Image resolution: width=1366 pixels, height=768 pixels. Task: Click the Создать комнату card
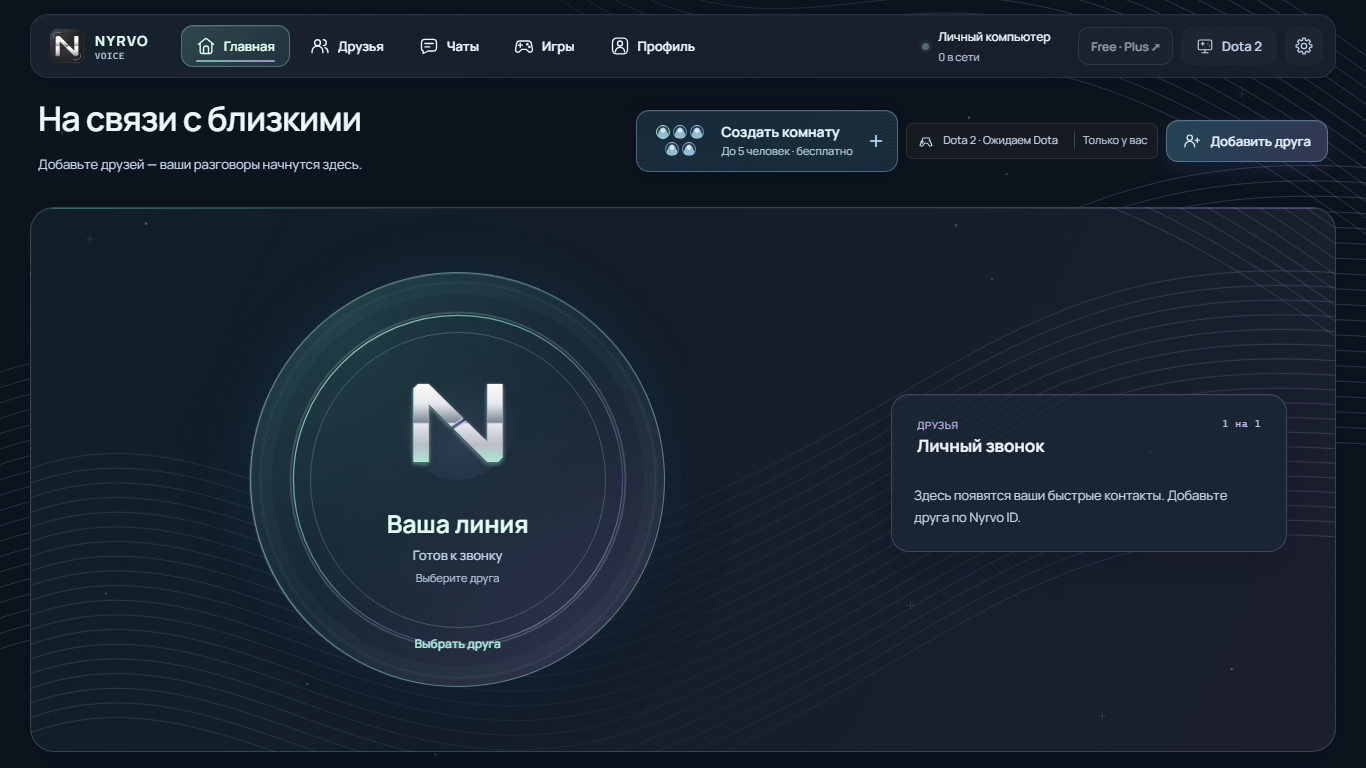767,141
